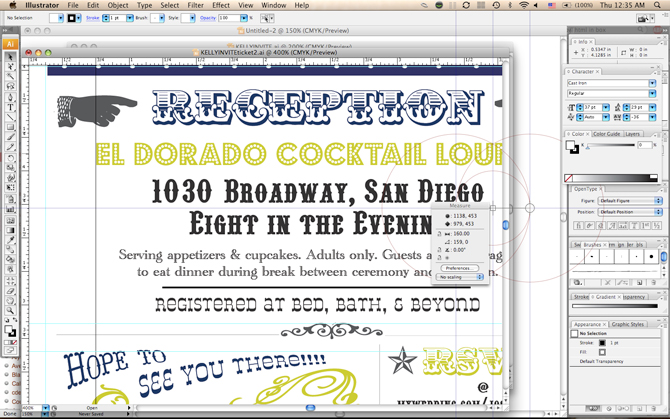Click the Preferences button in Measure panel

459,268
